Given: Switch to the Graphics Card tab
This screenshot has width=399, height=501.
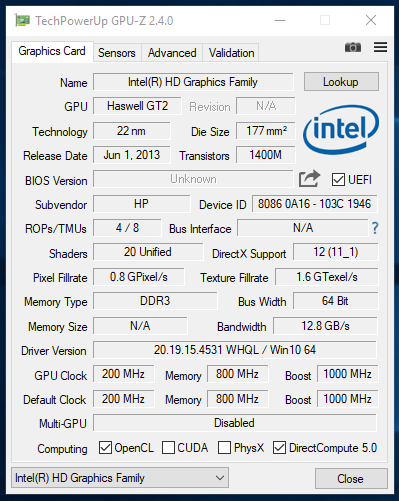Looking at the screenshot, I should (x=52, y=51).
